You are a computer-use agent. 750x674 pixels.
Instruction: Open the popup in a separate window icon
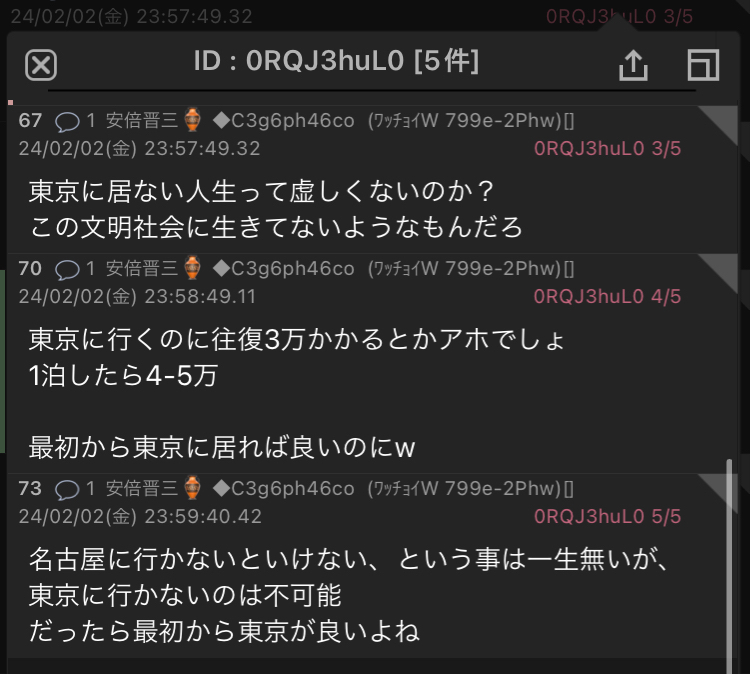[703, 65]
